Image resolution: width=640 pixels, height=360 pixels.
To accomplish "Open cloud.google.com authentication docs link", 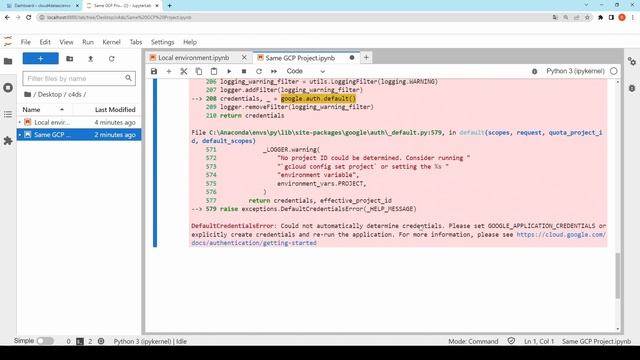I will pyautogui.click(x=561, y=235).
